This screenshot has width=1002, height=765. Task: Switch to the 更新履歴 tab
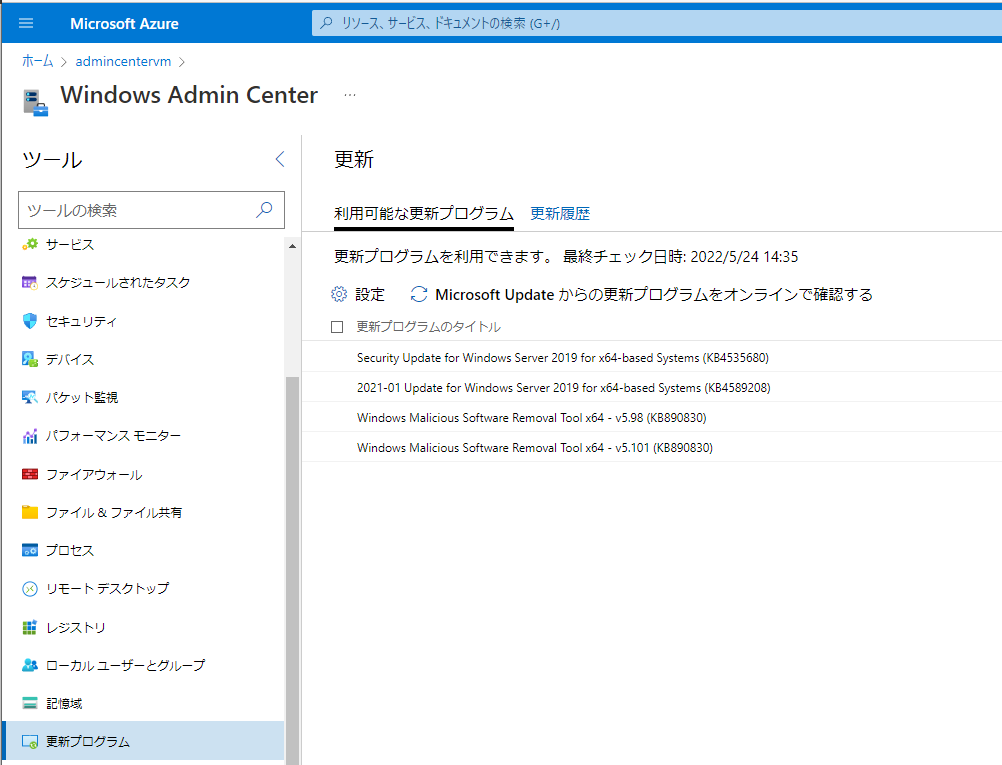pos(560,213)
